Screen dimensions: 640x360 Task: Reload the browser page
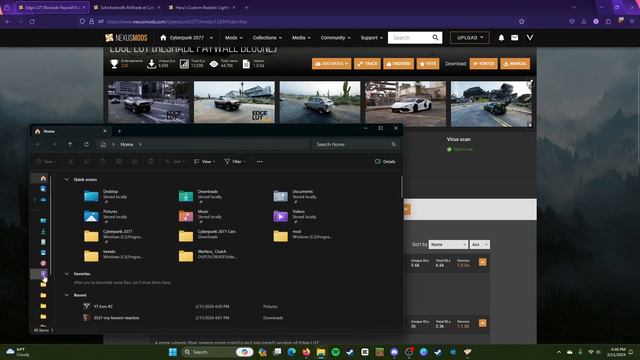pyautogui.click(x=32, y=21)
